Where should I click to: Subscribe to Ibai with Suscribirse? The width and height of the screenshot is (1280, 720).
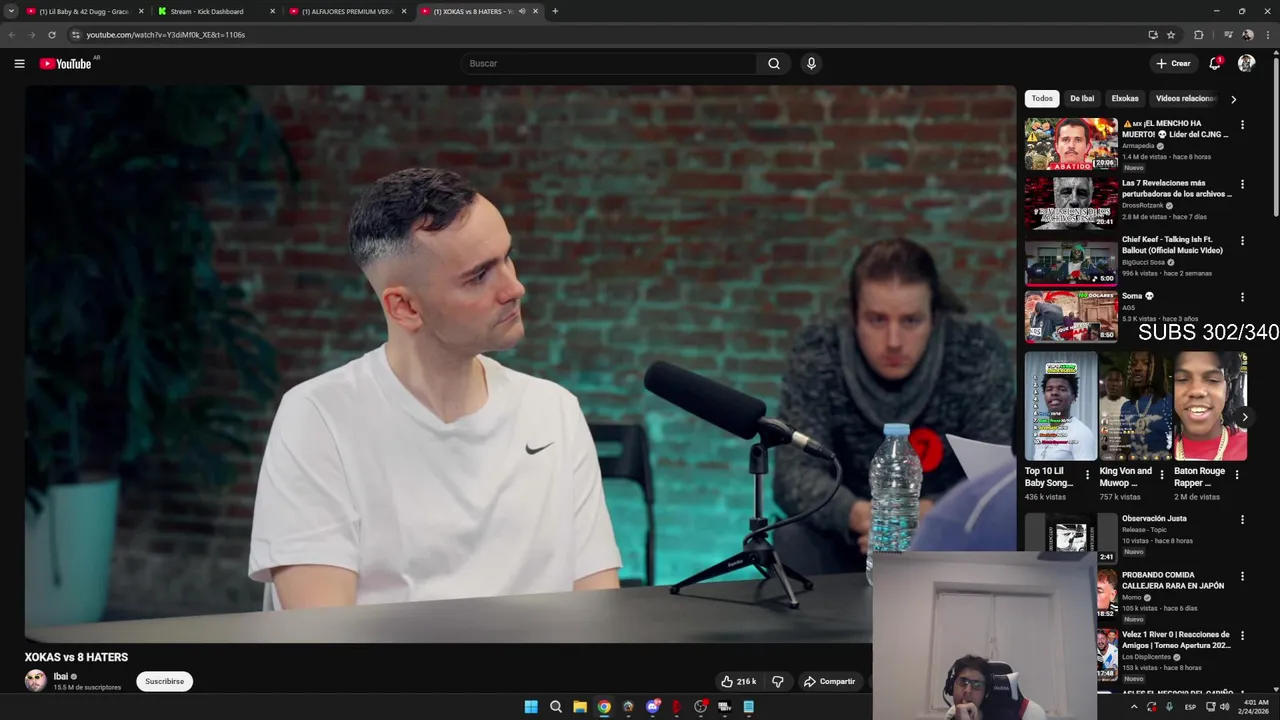(164, 682)
